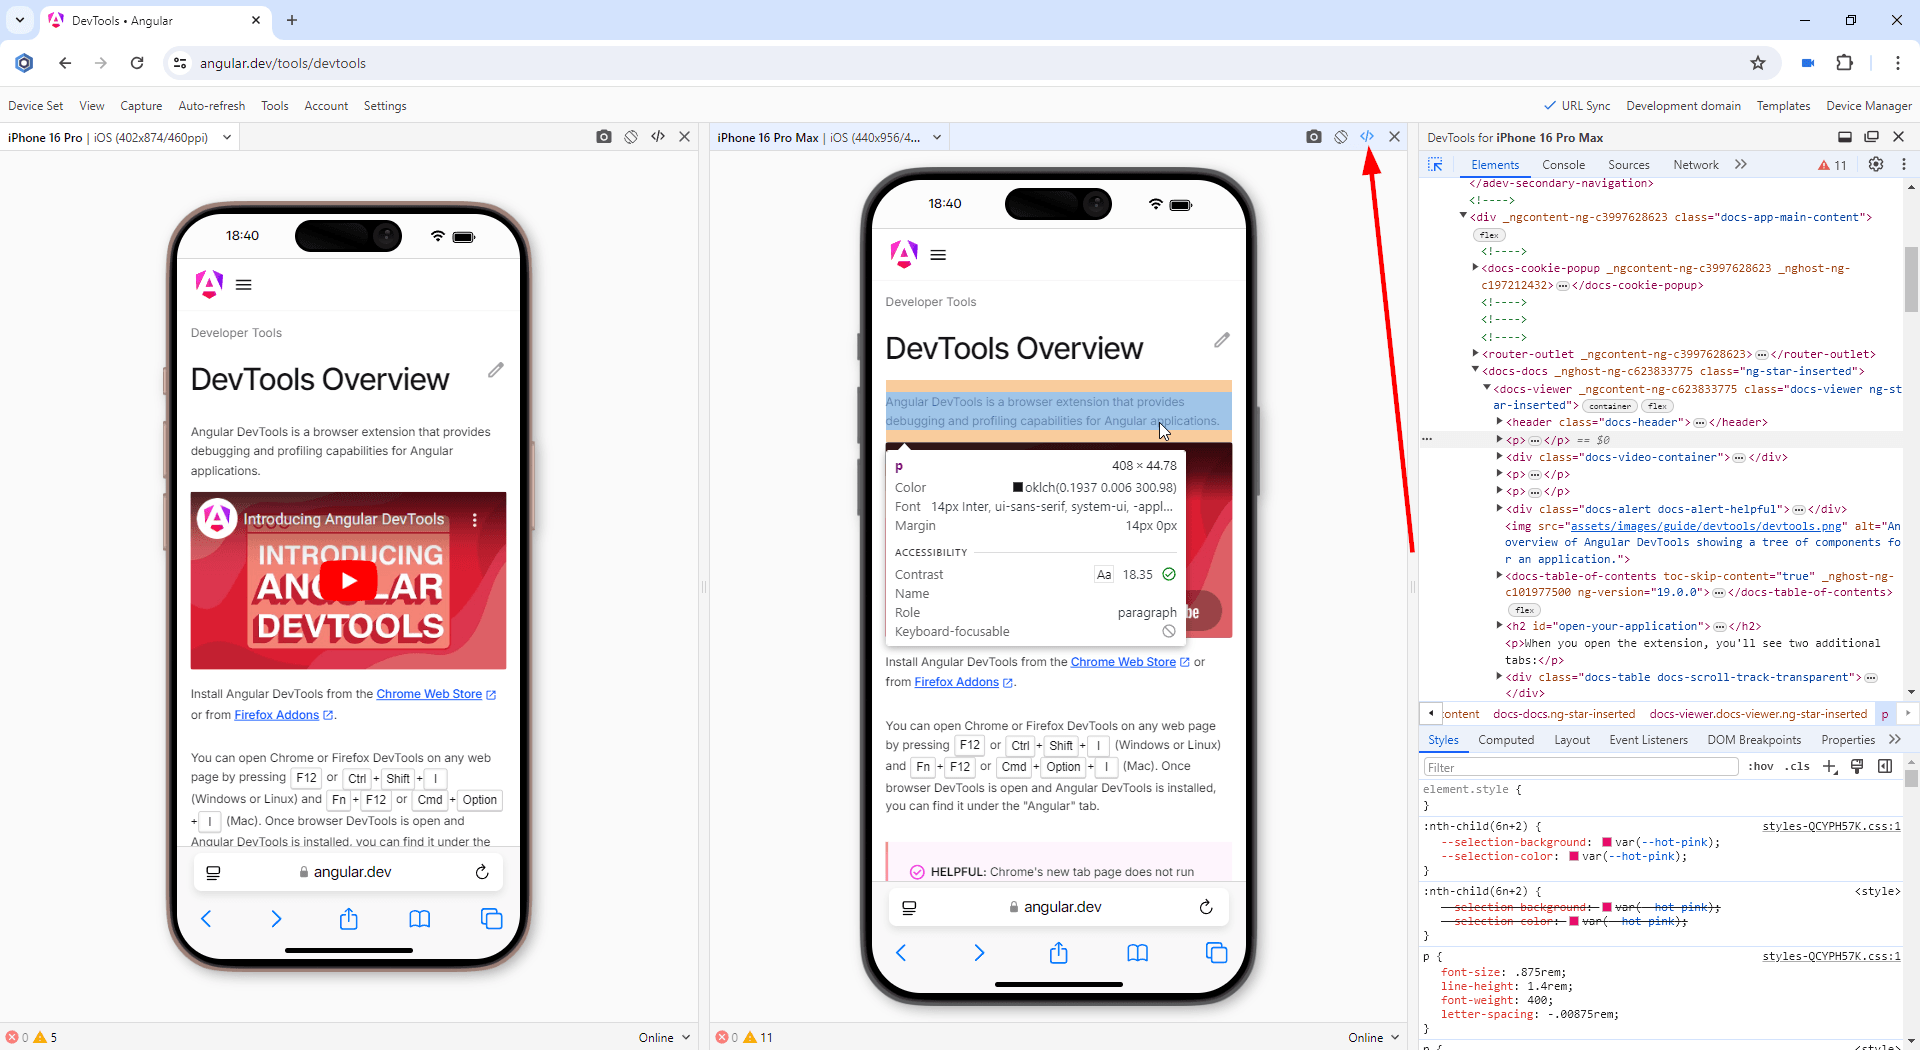Open Online network dropdown for iPhone 16 Pro
This screenshot has height=1050, width=1920.
coord(665,1038)
